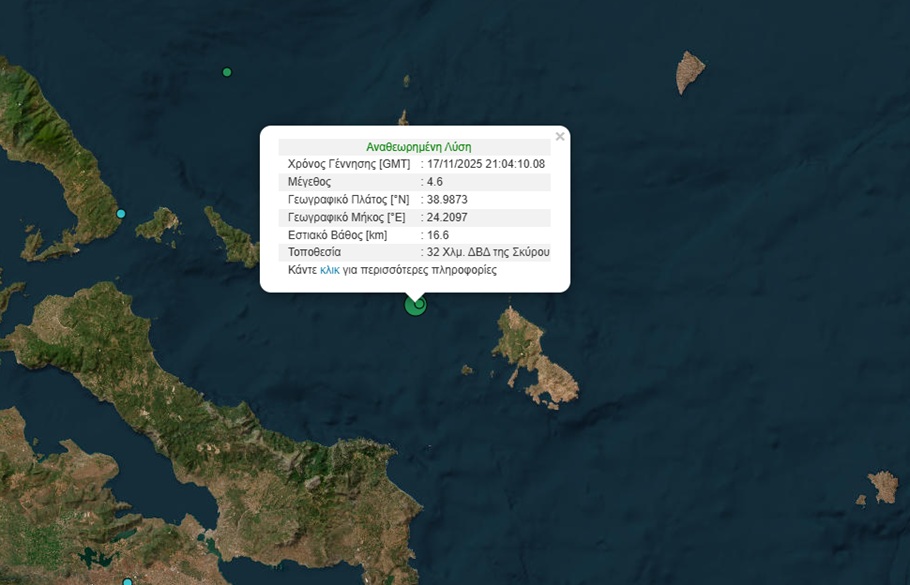
Task: Click the small island right of the peninsula's cyan dot
Action: (158, 225)
